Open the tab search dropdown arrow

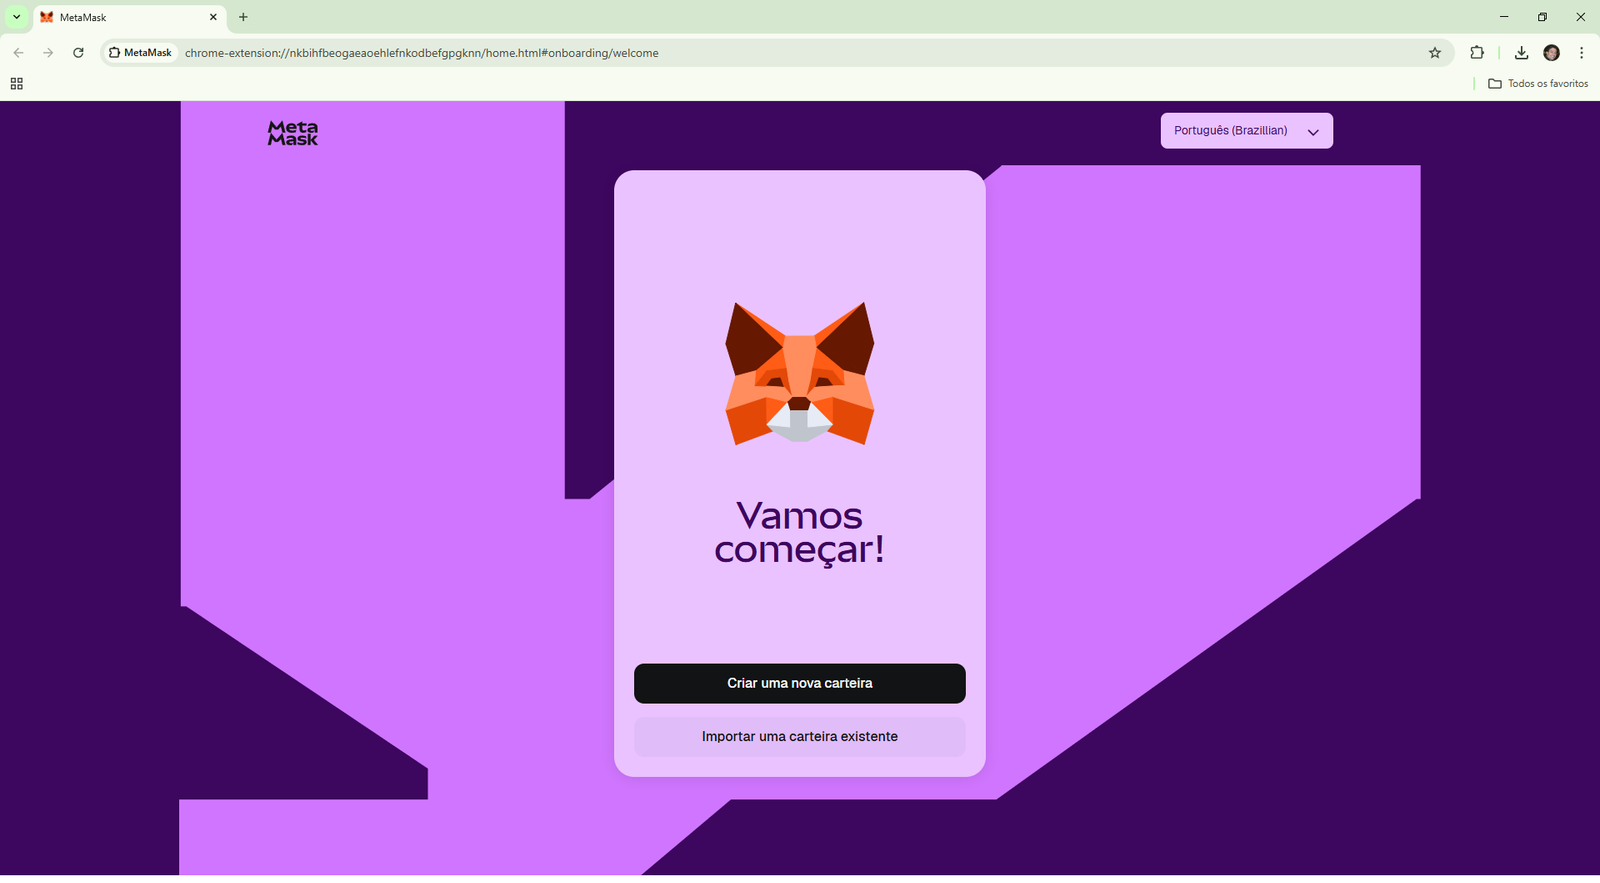[16, 17]
